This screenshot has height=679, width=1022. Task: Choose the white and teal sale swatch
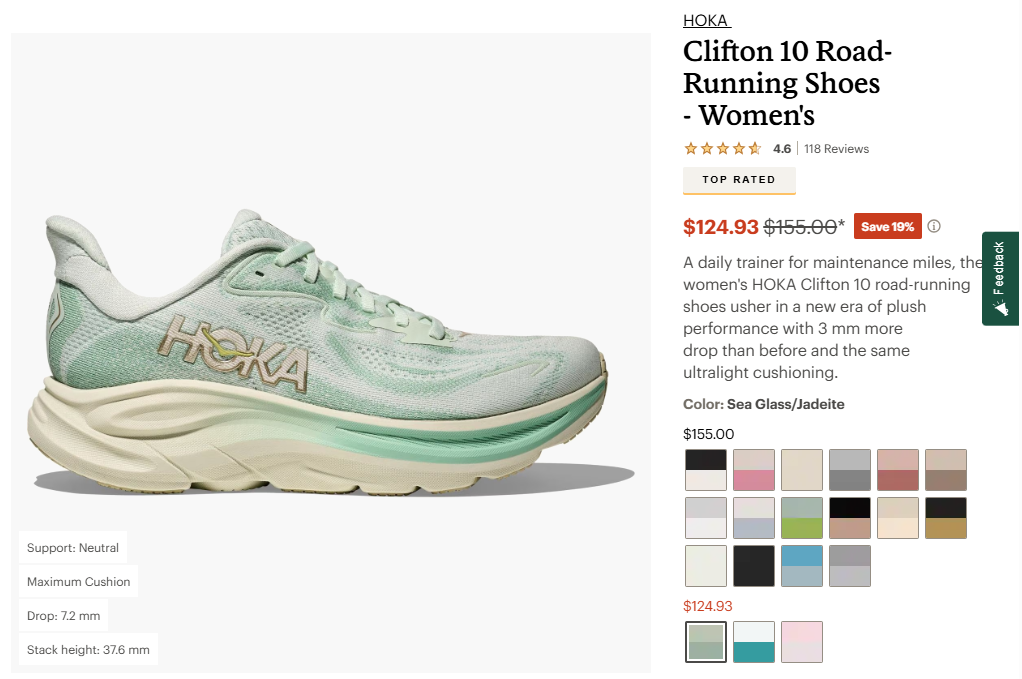click(754, 642)
